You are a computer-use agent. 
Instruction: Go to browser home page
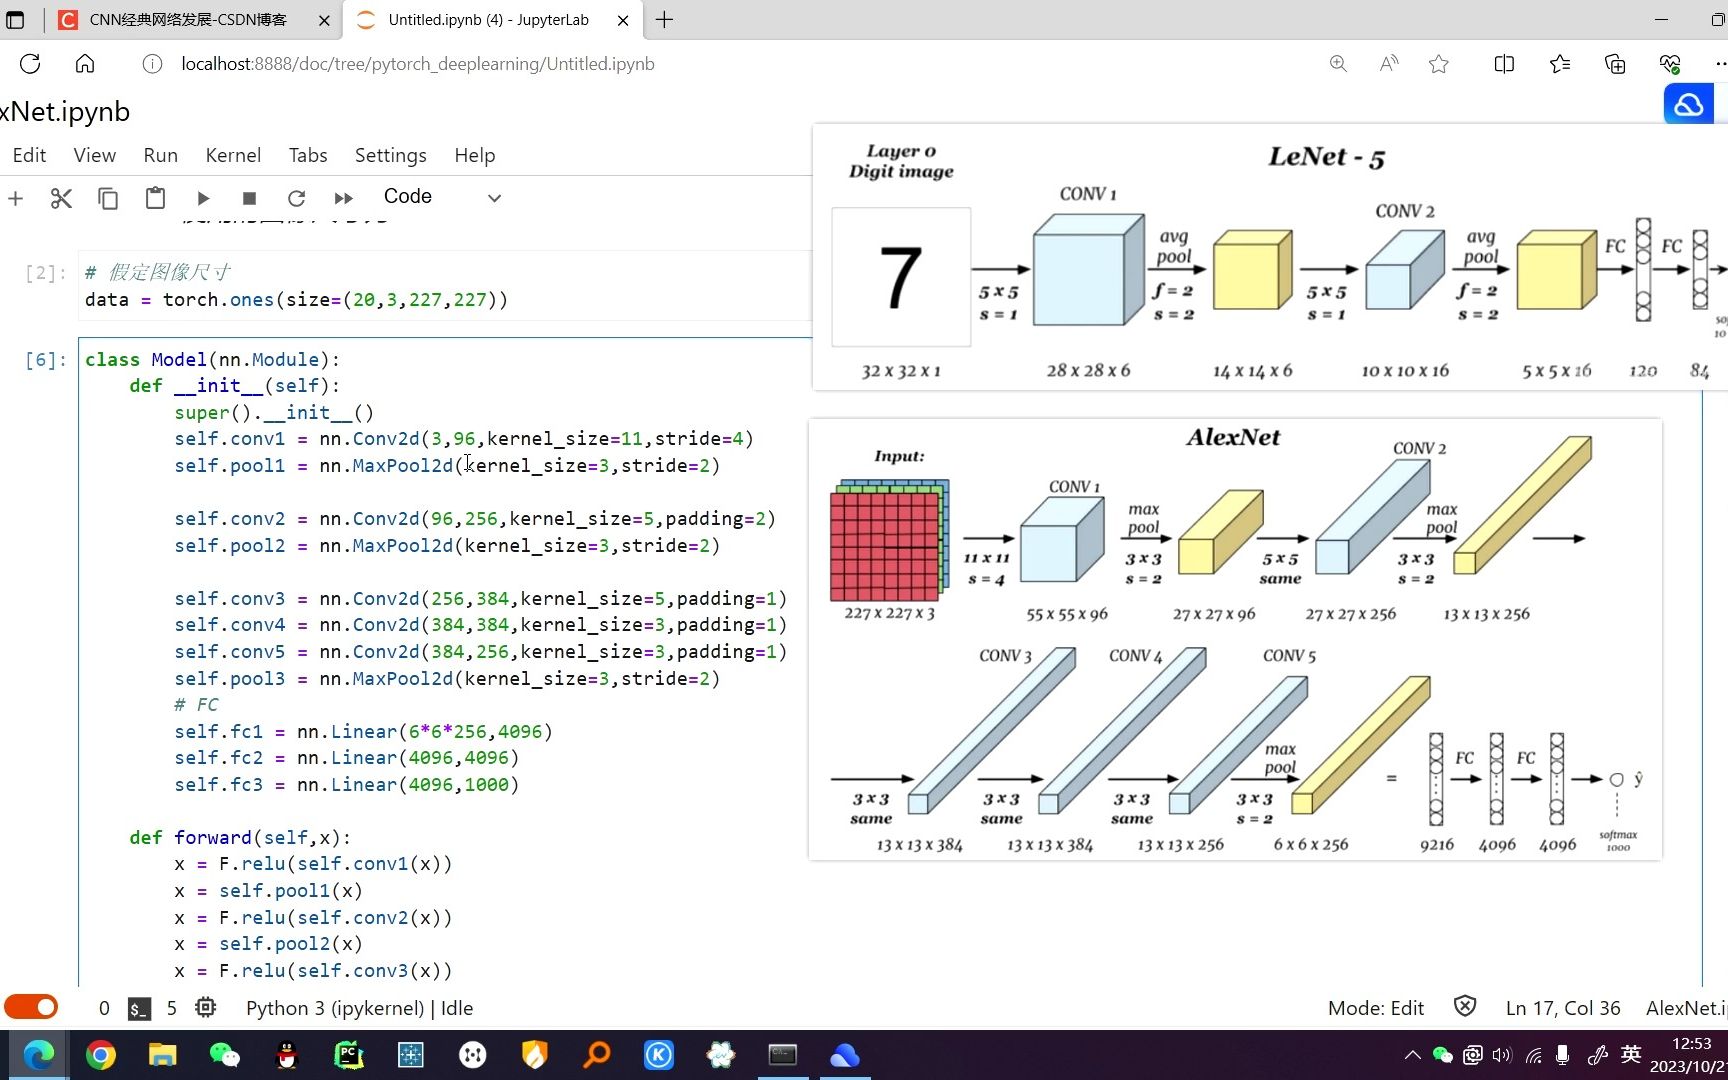coord(85,64)
